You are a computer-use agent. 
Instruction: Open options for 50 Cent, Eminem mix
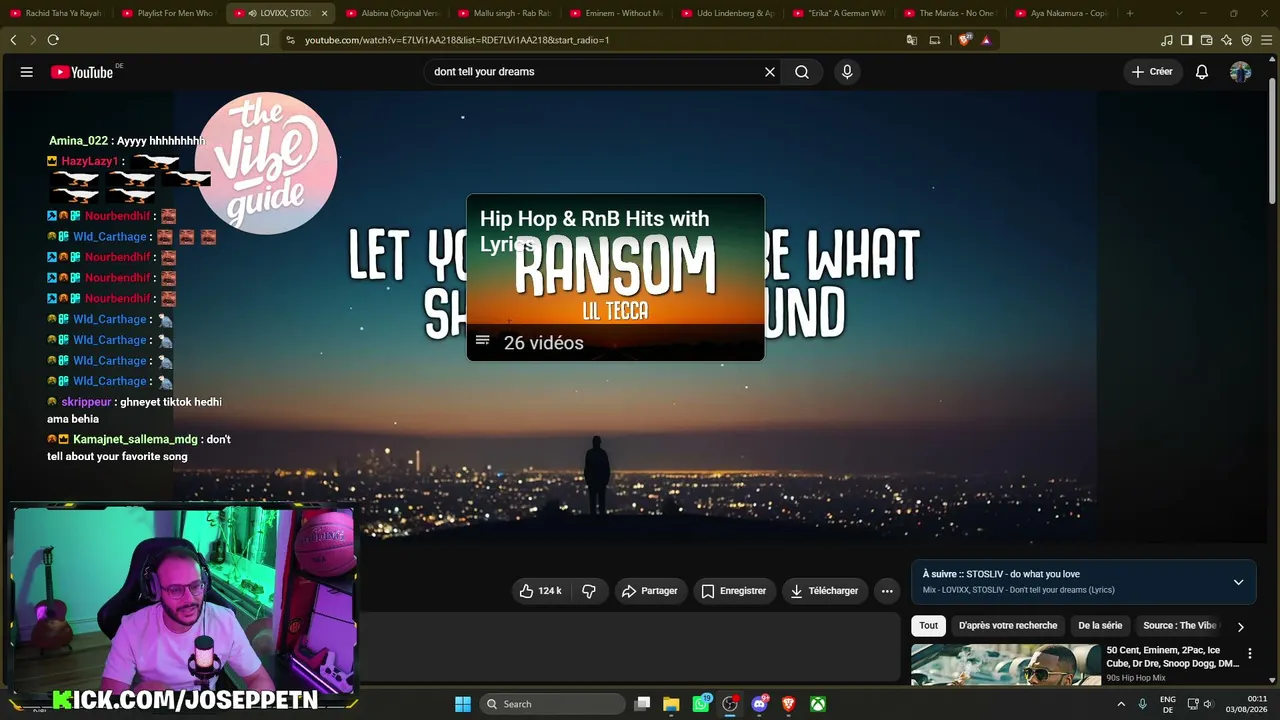(1249, 653)
